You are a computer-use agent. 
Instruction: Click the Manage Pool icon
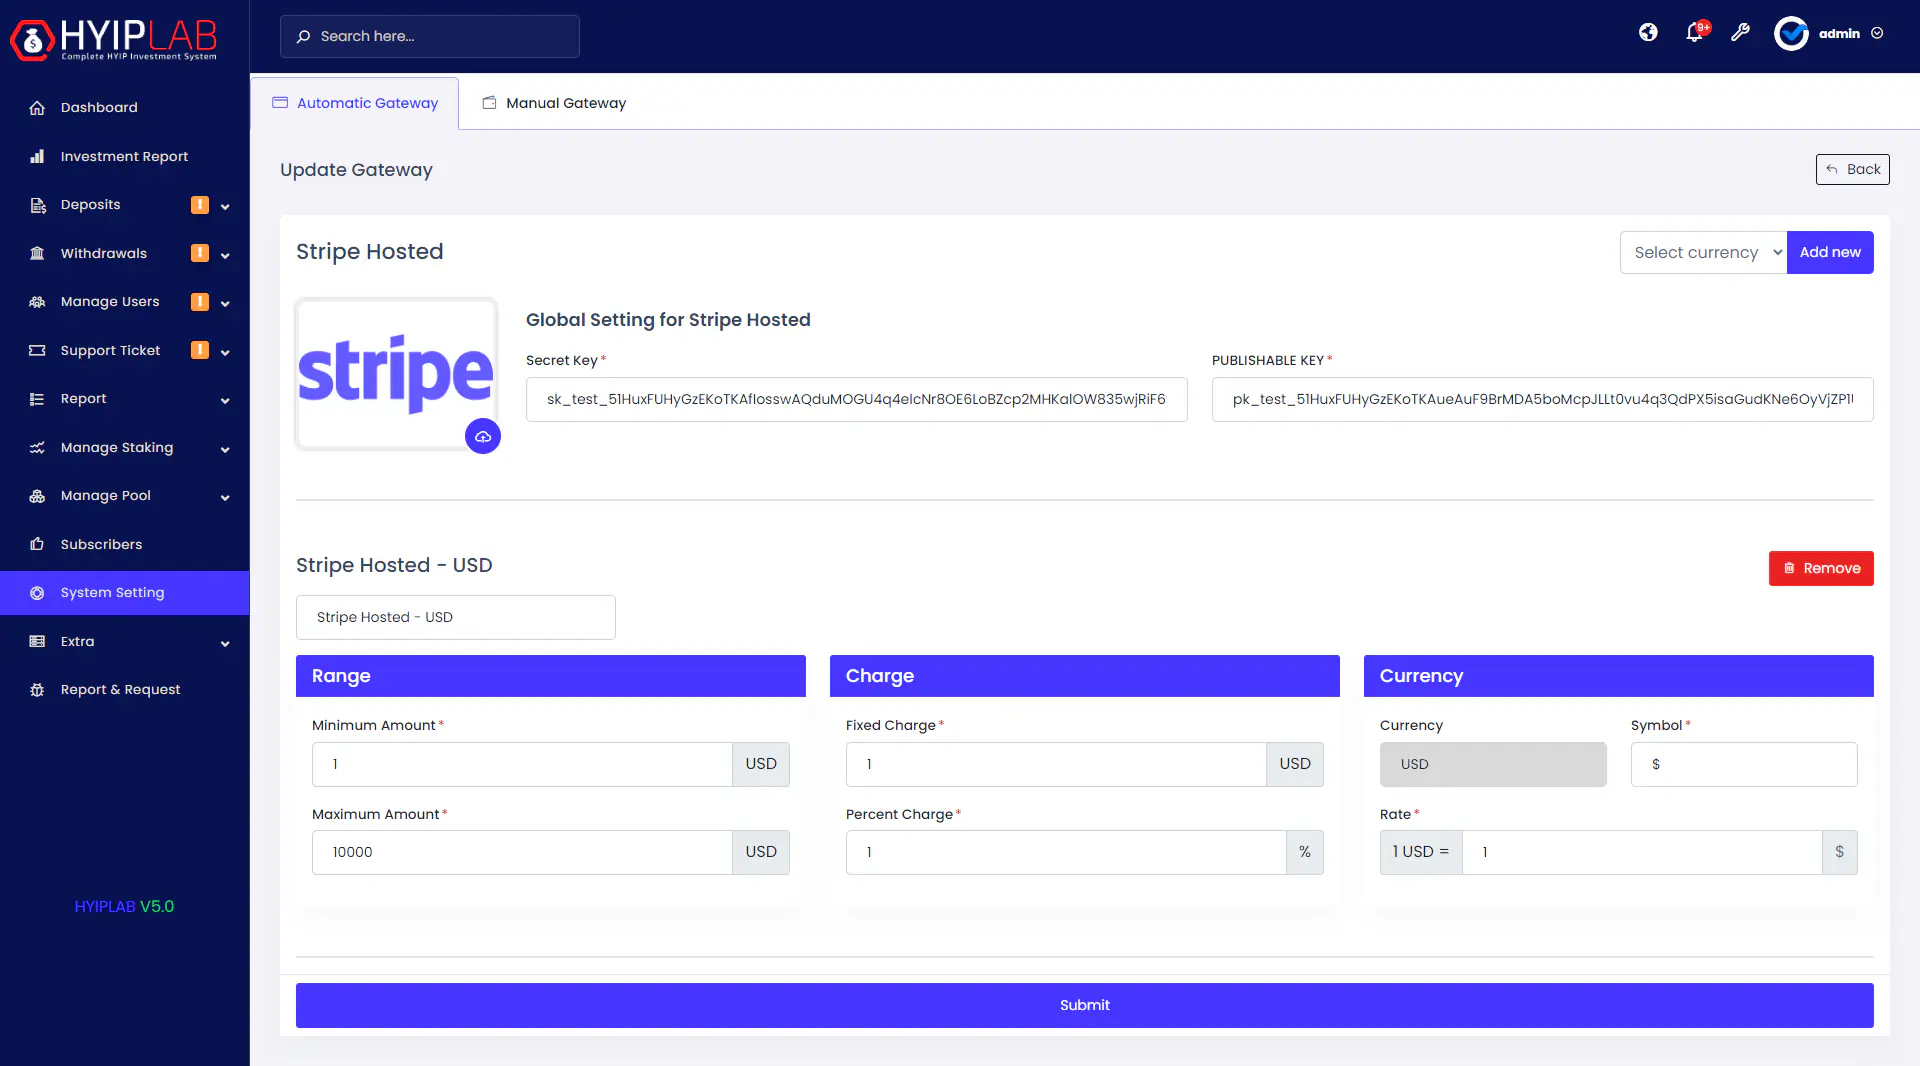[x=37, y=496]
